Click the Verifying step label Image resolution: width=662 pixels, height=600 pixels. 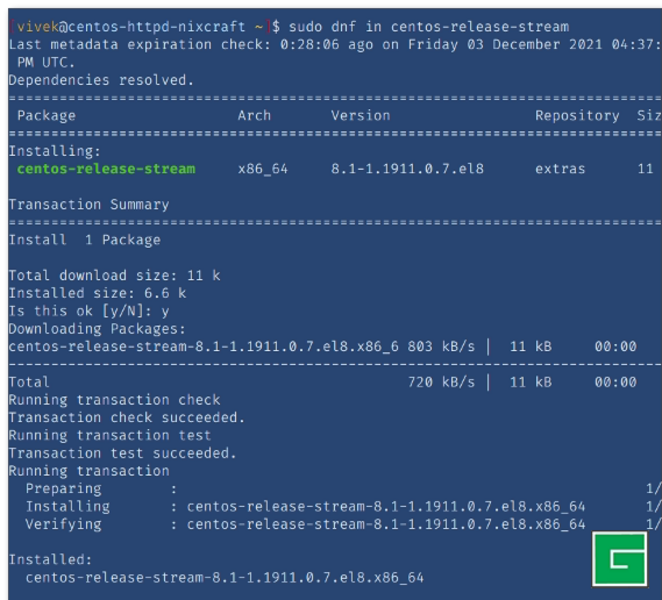point(63,524)
